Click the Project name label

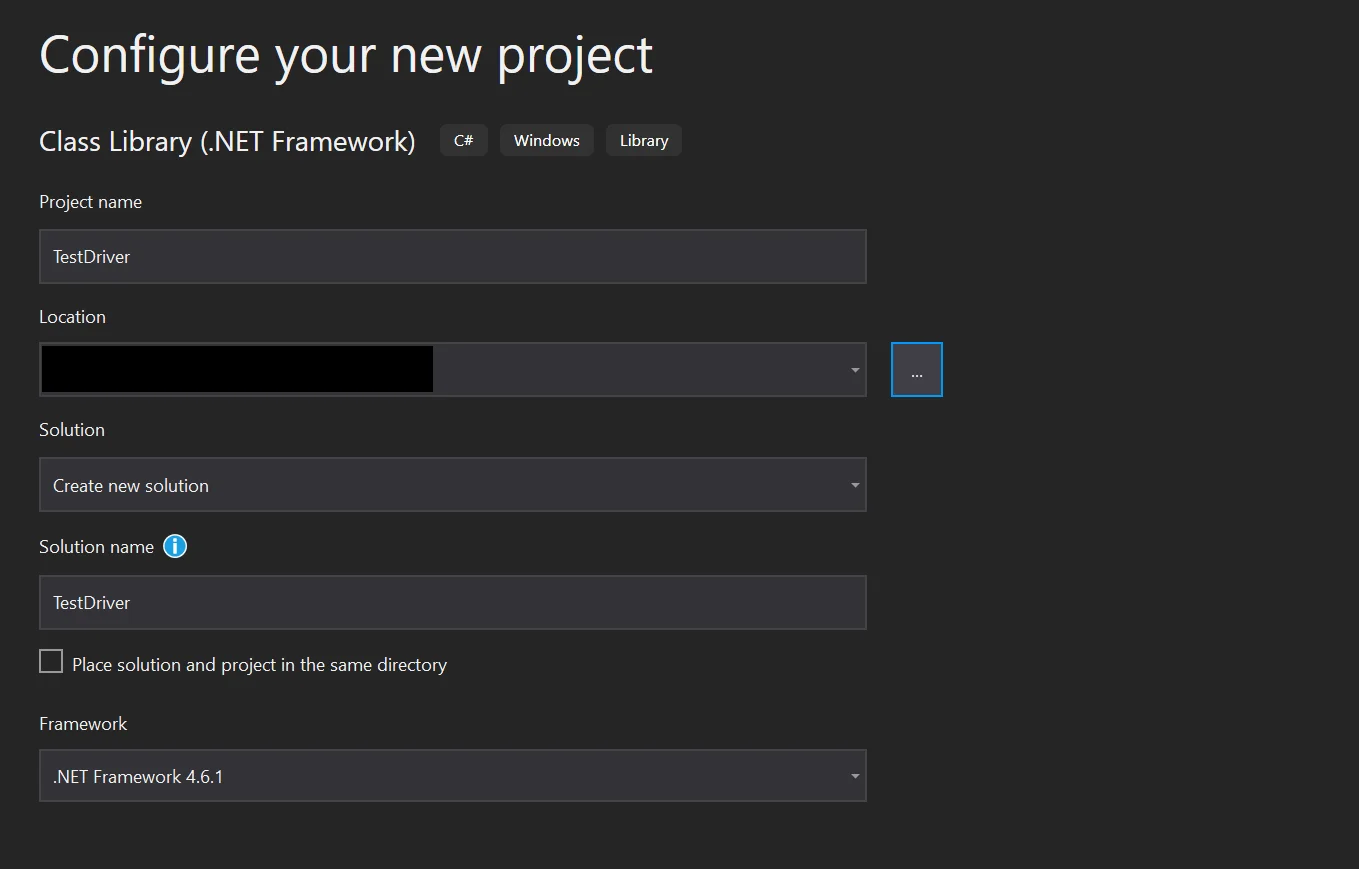point(90,202)
